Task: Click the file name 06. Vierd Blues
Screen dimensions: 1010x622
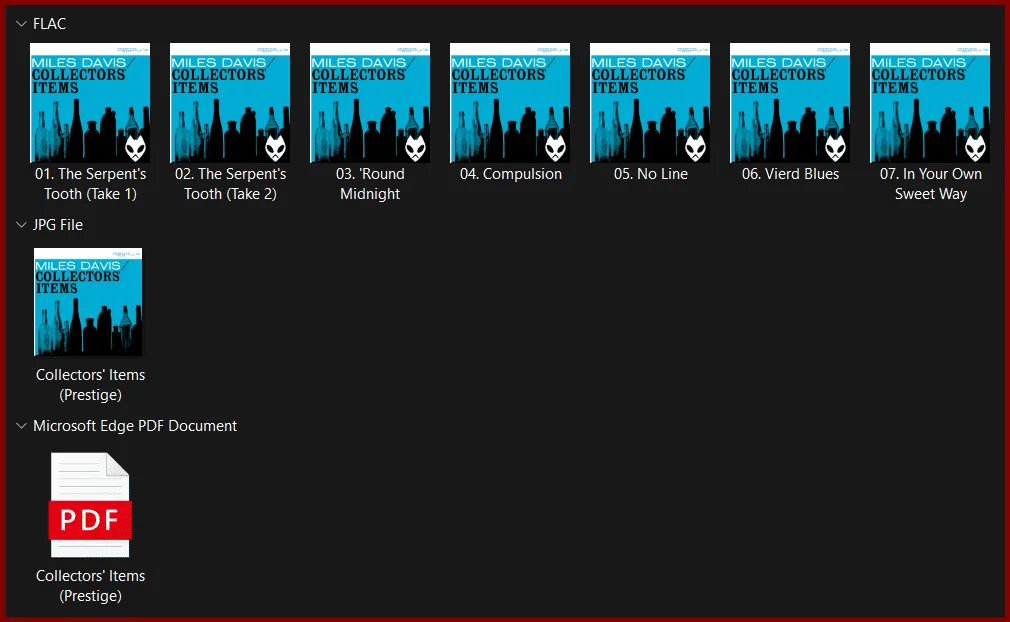Action: pyautogui.click(x=790, y=174)
